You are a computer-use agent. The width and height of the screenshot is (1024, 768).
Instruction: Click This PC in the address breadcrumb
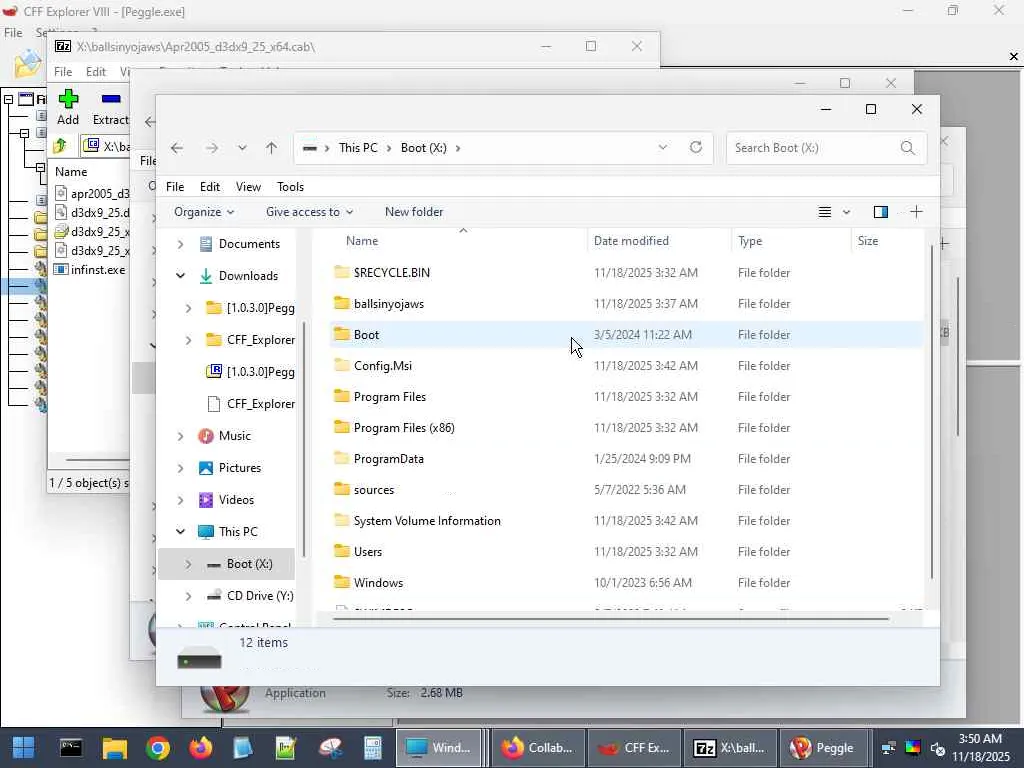point(358,148)
